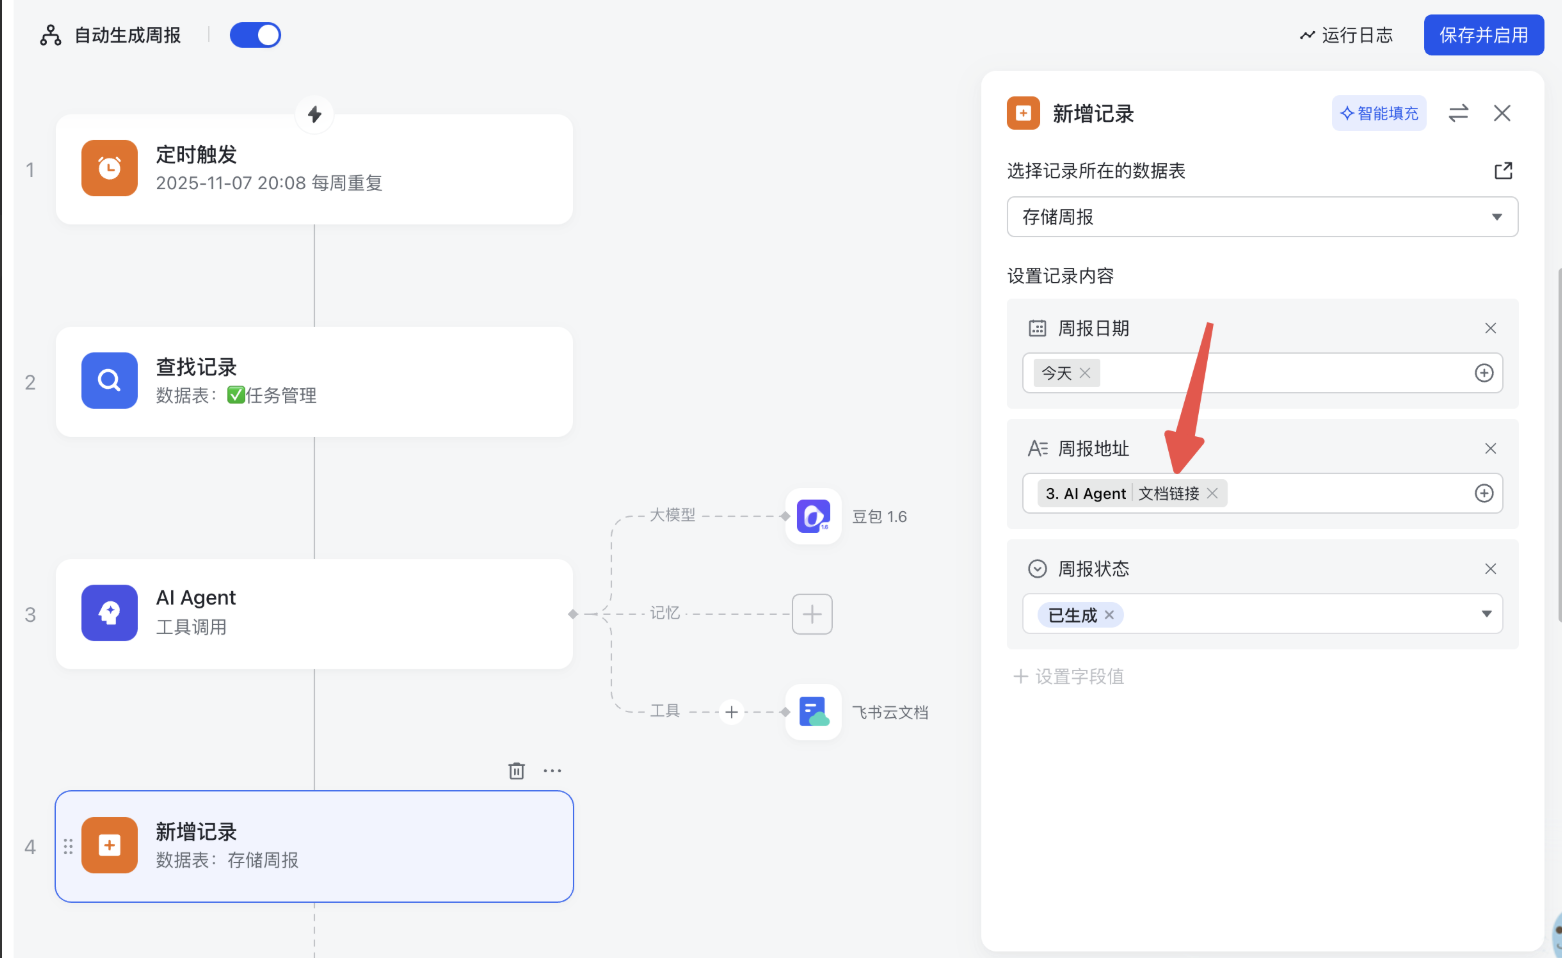Image resolution: width=1562 pixels, height=958 pixels.
Task: Click the swap action icon beside 智能填充
Action: coord(1458,113)
